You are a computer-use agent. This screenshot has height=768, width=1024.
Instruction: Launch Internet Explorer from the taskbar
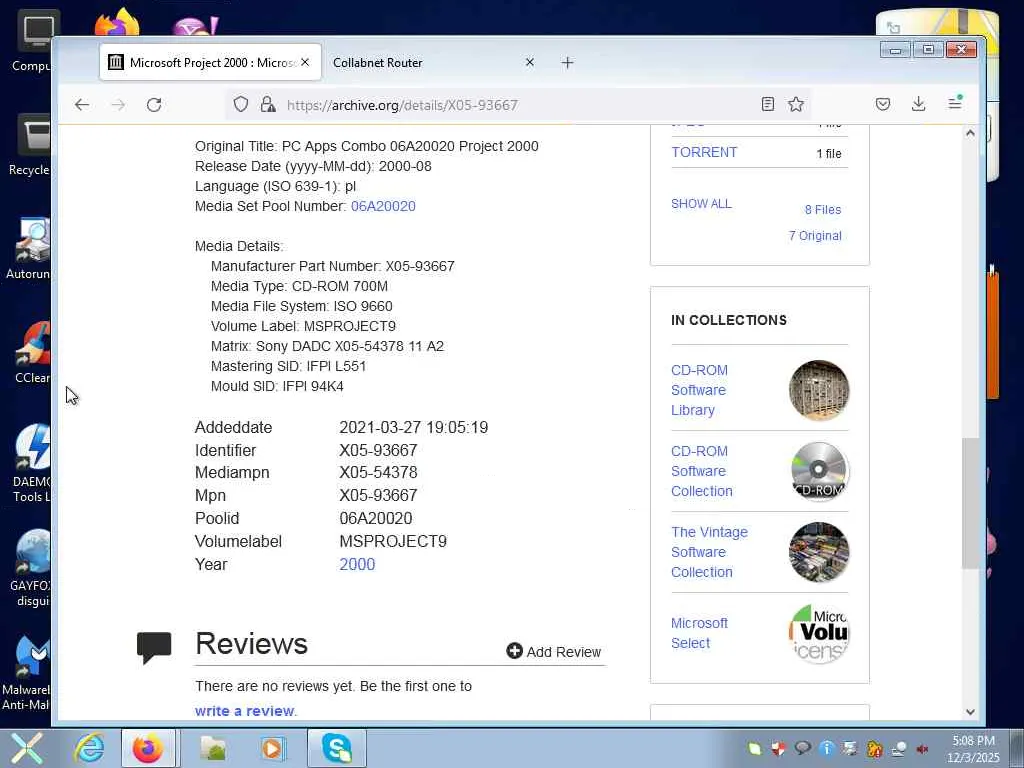tap(88, 748)
